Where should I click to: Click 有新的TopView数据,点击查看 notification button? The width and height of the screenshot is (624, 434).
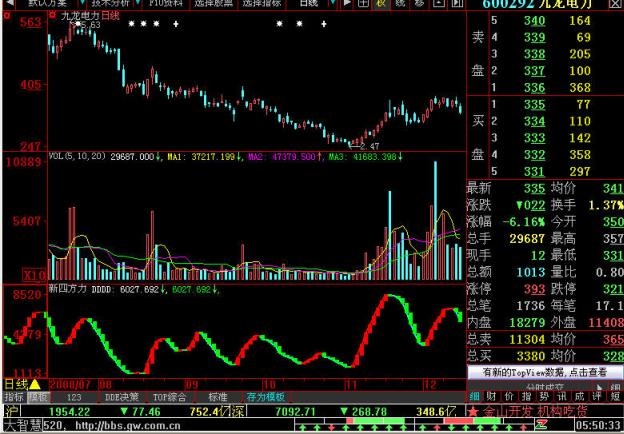(545, 372)
